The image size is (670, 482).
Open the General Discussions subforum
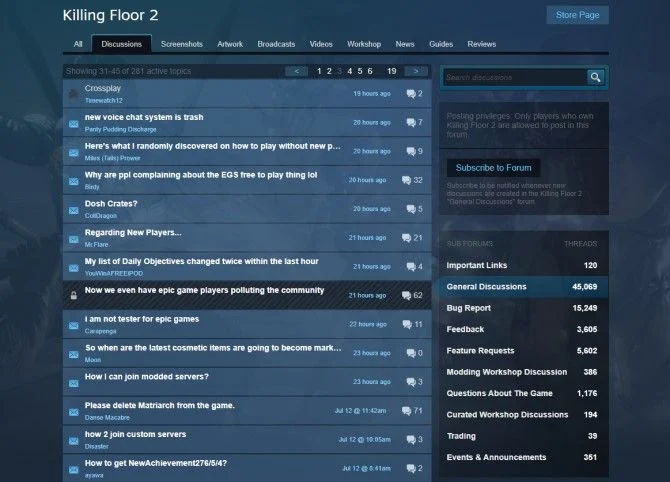[523, 287]
